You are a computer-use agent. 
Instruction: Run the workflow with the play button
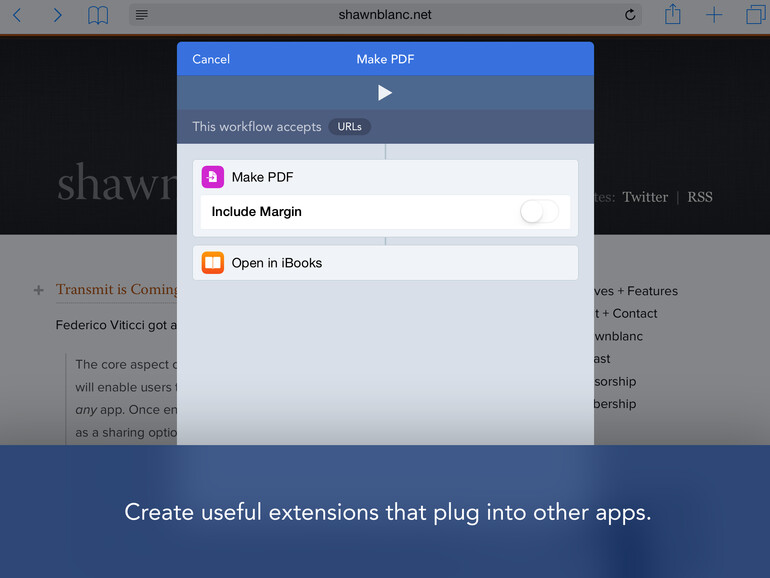pyautogui.click(x=385, y=93)
